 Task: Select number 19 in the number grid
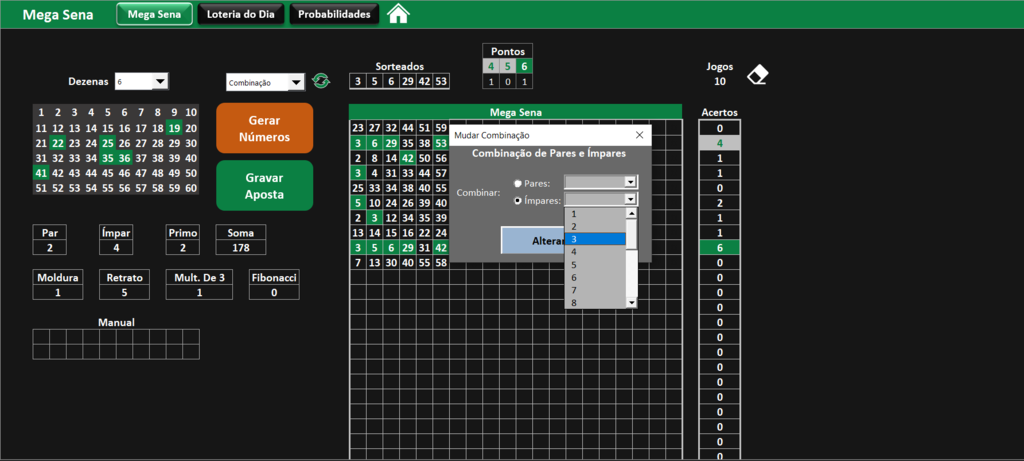click(x=174, y=128)
